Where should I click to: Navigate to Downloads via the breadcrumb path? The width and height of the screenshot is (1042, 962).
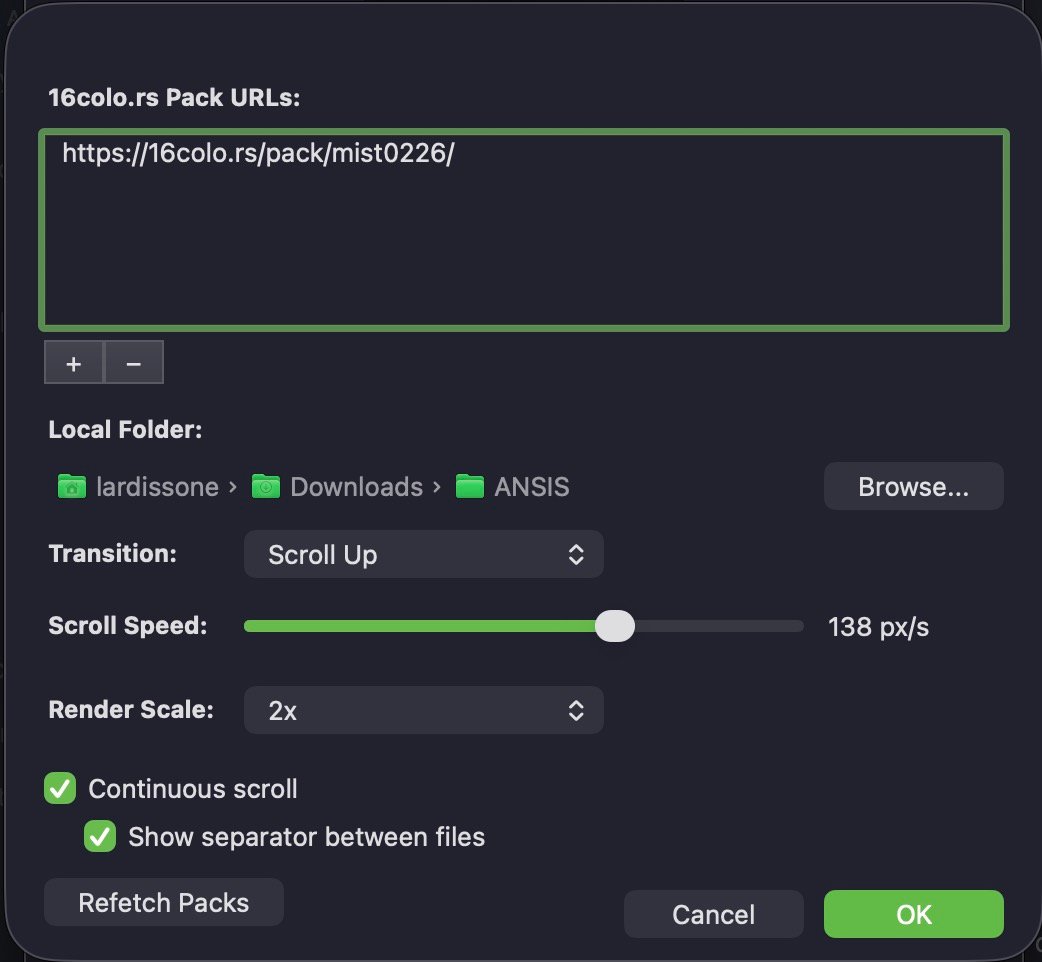tap(356, 486)
